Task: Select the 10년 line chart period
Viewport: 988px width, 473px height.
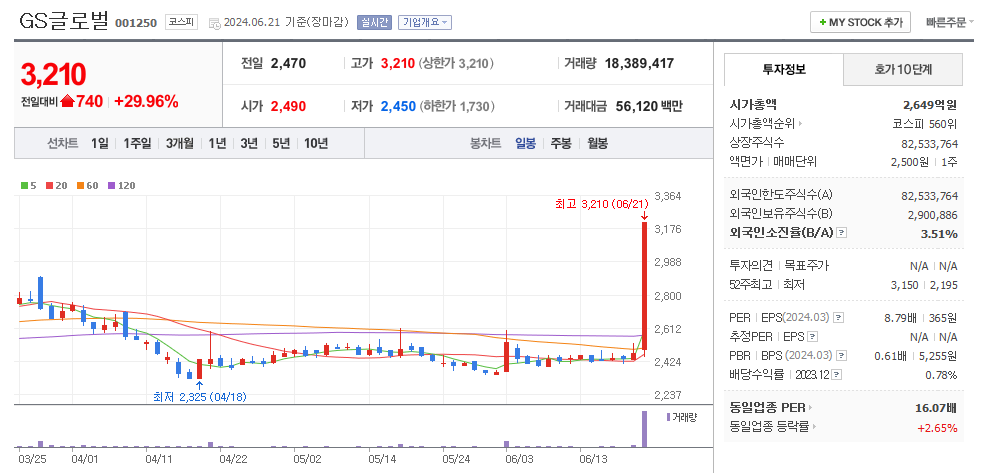Action: pos(316,144)
